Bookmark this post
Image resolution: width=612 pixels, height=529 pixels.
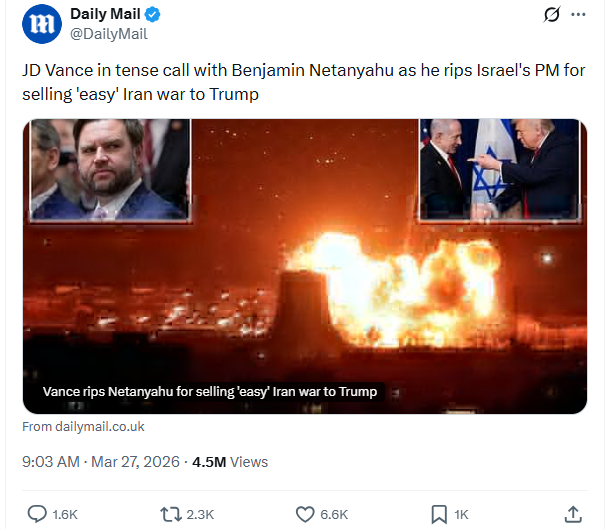(438, 514)
